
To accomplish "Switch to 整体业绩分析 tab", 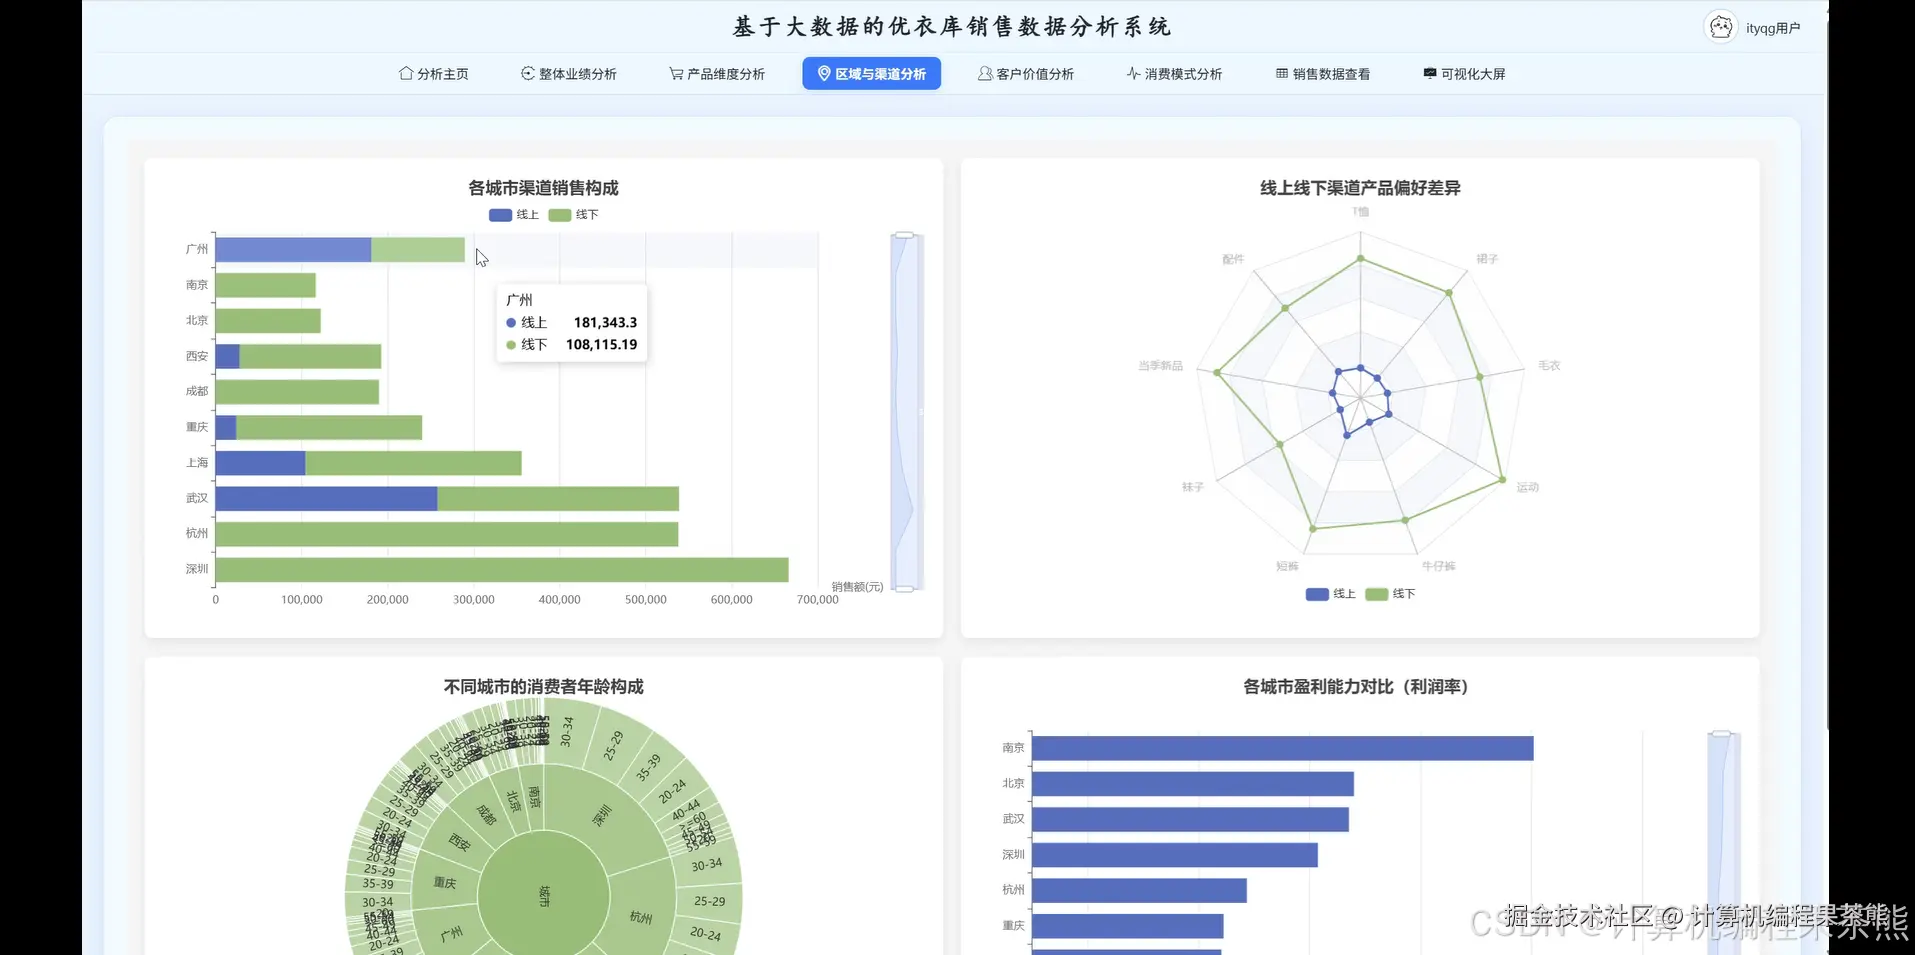I will pyautogui.click(x=569, y=73).
